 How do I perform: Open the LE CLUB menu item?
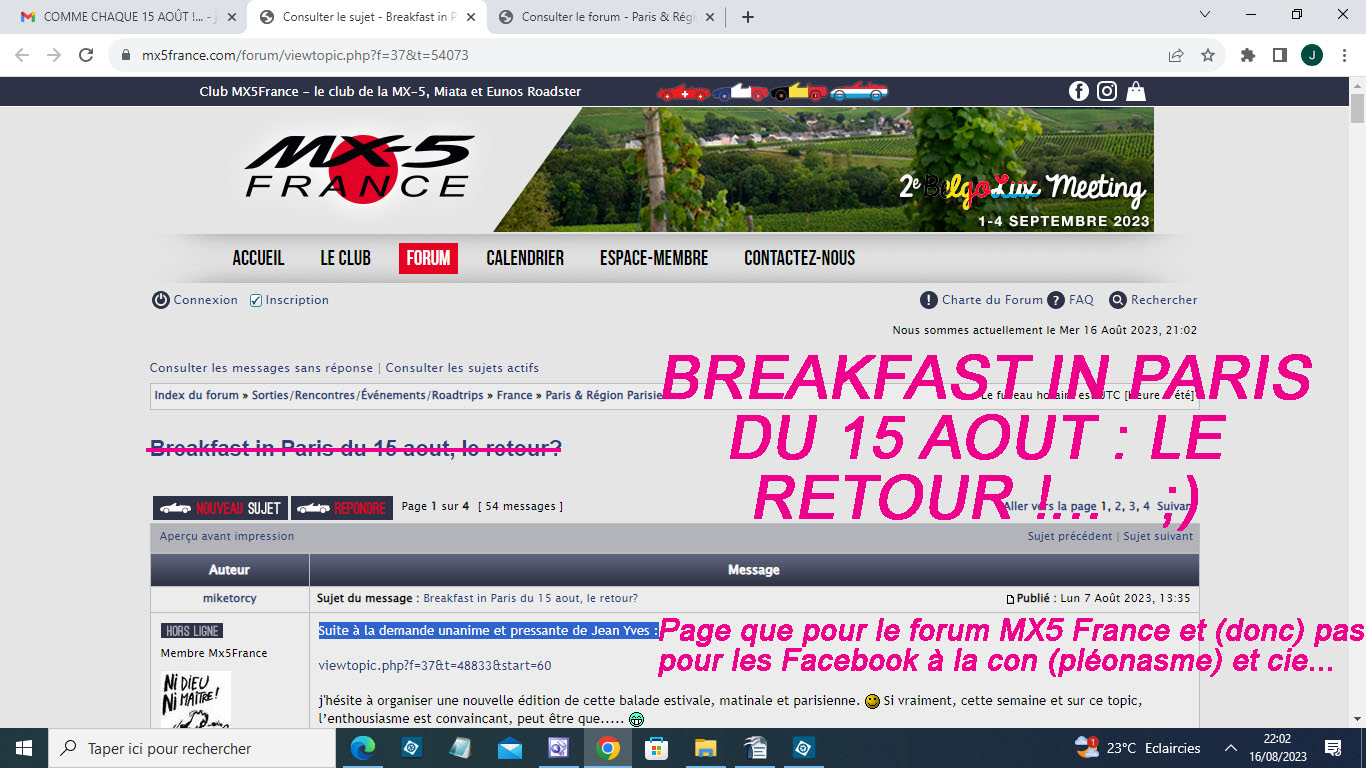346,258
